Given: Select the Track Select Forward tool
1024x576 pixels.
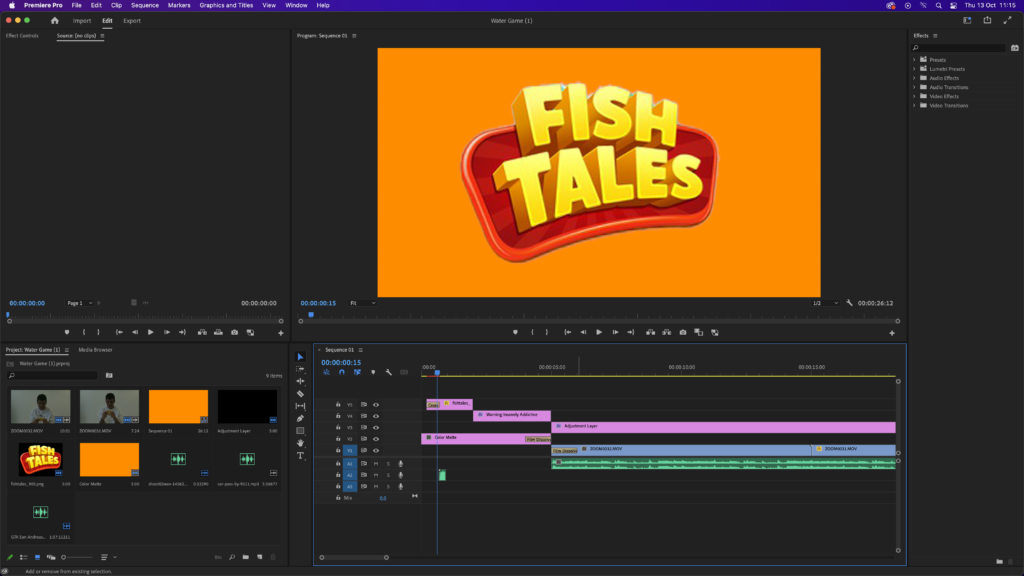Looking at the screenshot, I should pos(300,369).
